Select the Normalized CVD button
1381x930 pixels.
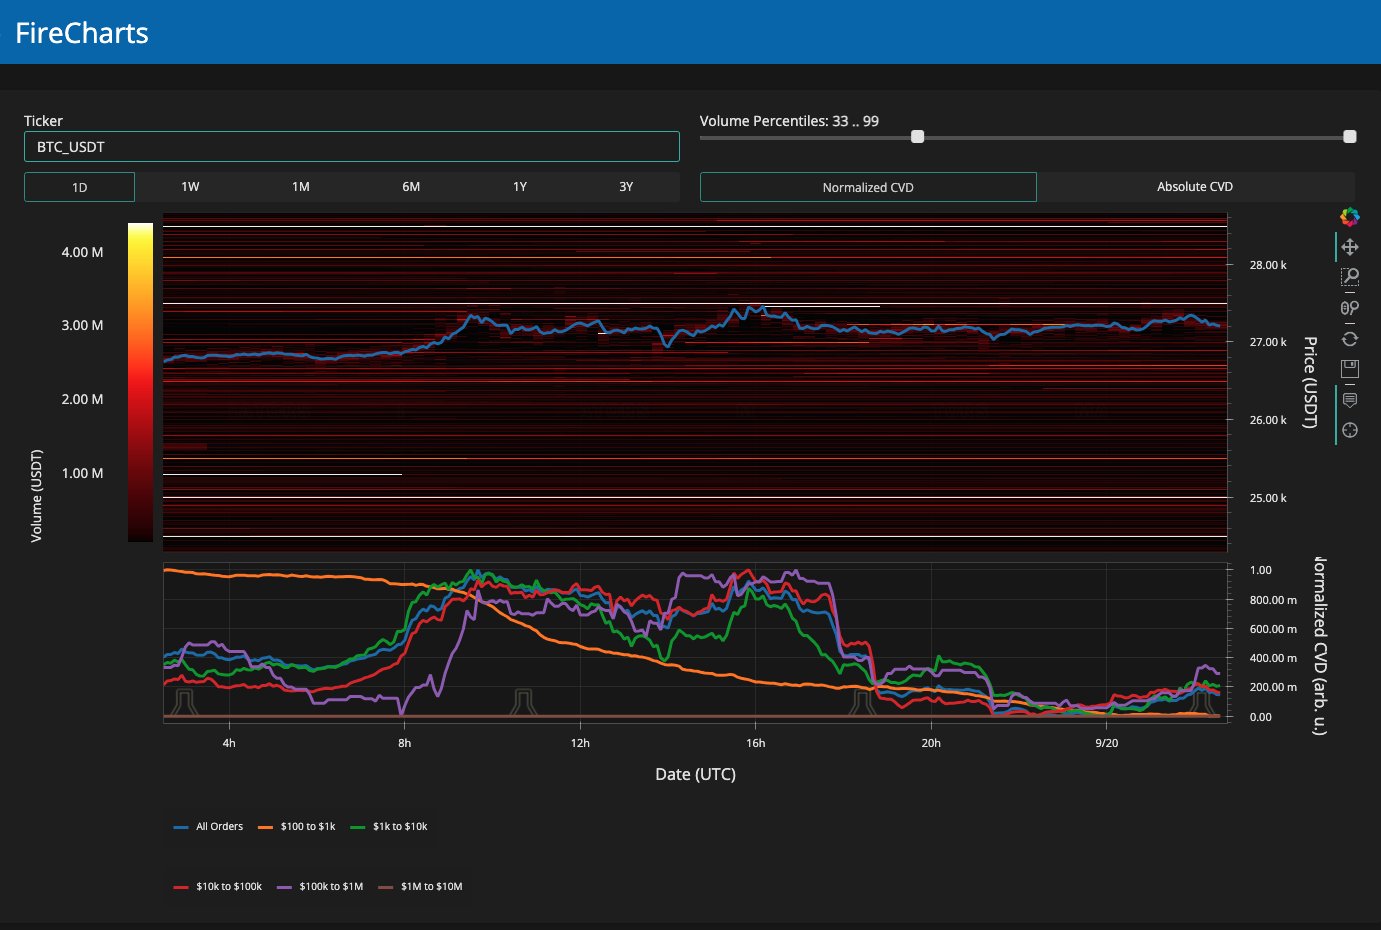(868, 187)
